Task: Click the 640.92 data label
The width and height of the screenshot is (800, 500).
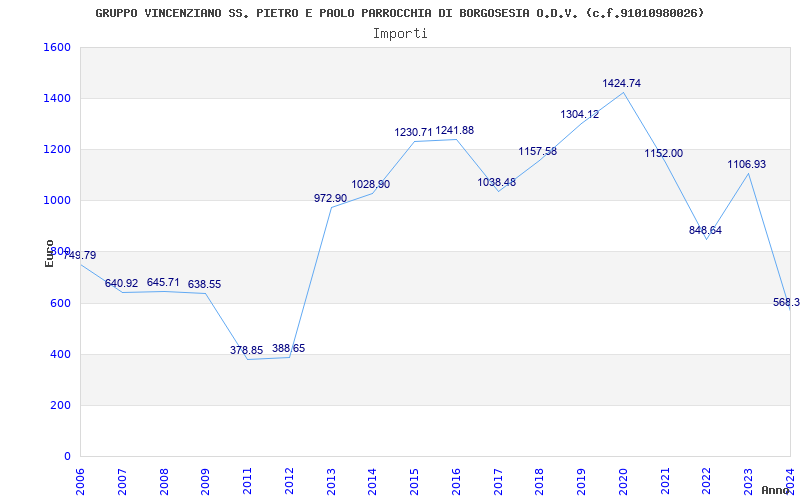Action: (121, 283)
